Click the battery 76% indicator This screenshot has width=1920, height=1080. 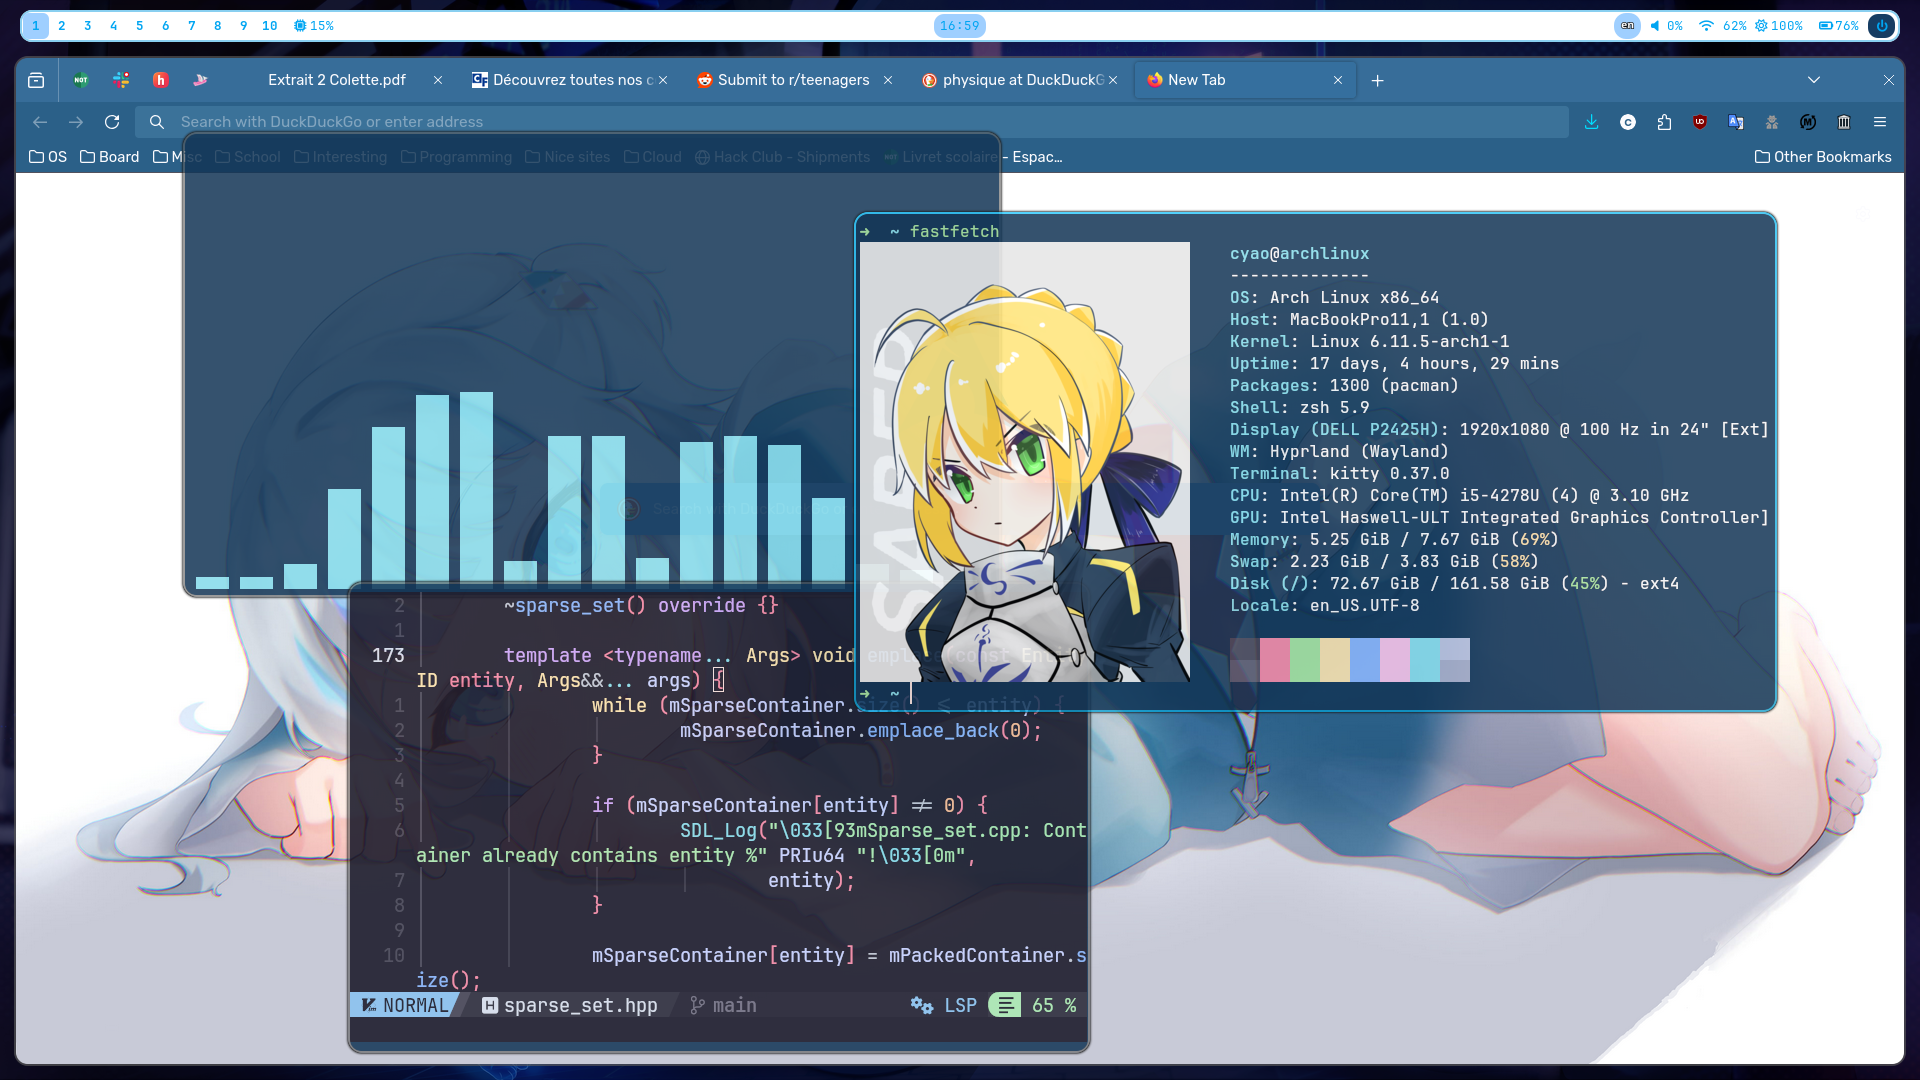coord(1838,26)
